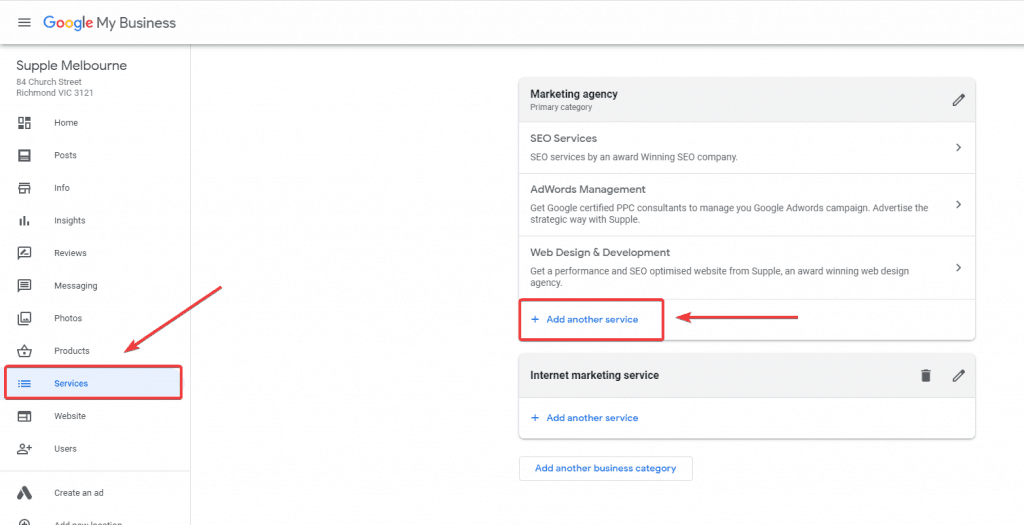Viewport: 1024px width, 525px height.
Task: Open the AdWords Management title
Action: pyautogui.click(x=588, y=189)
